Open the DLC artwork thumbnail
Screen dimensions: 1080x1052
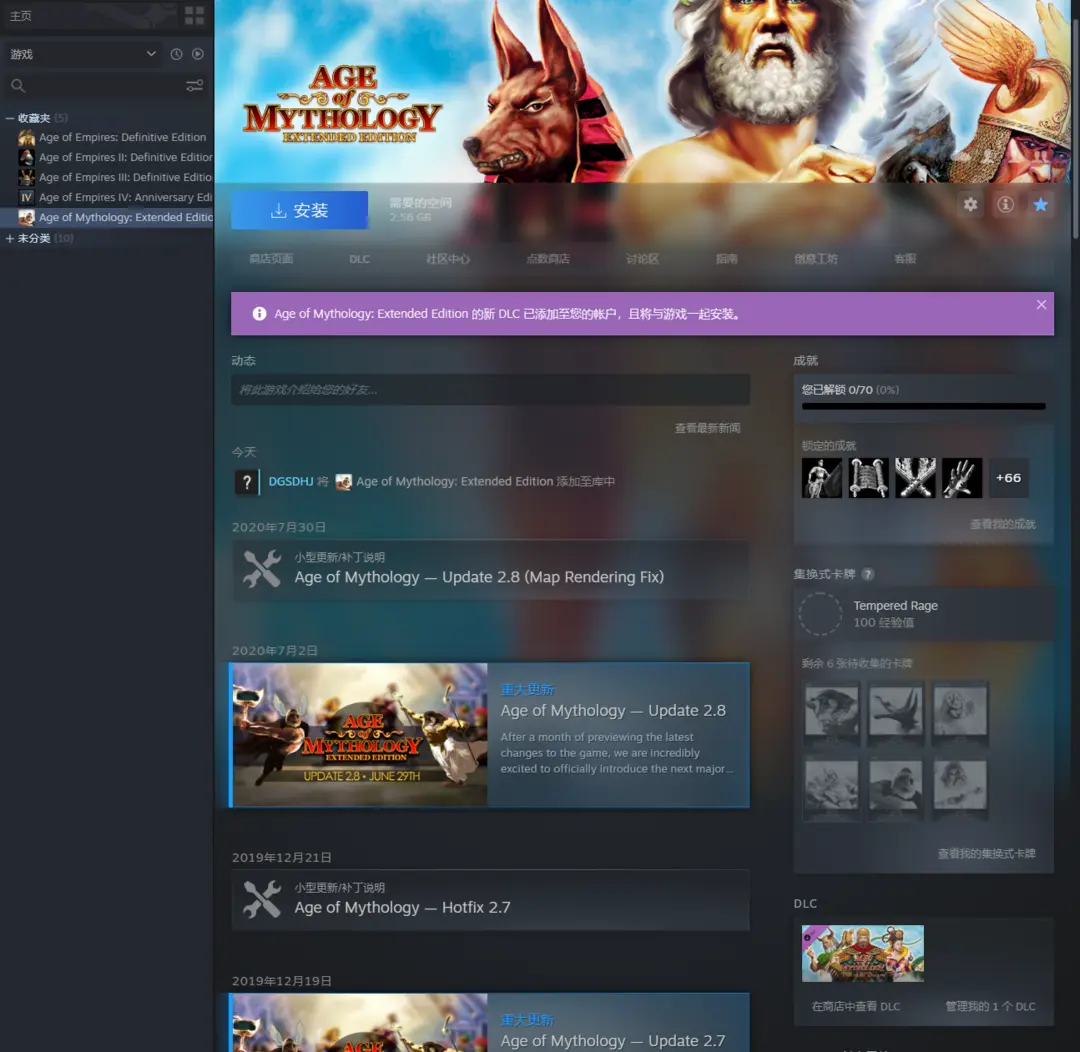[x=862, y=953]
